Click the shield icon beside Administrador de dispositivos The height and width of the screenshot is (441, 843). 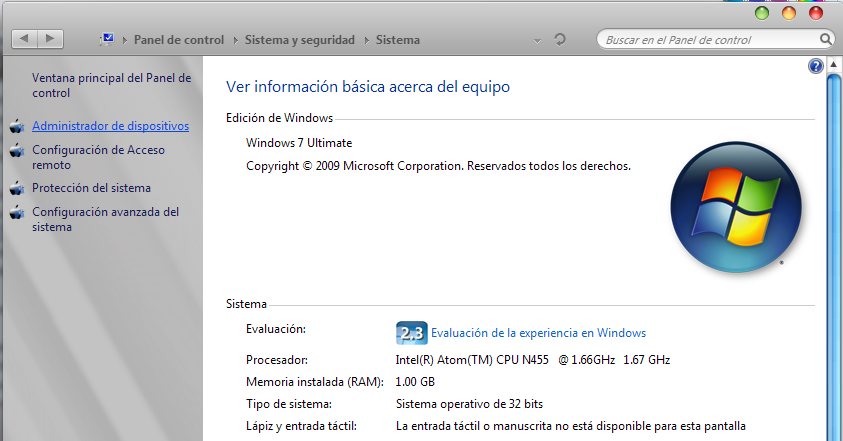coord(17,126)
